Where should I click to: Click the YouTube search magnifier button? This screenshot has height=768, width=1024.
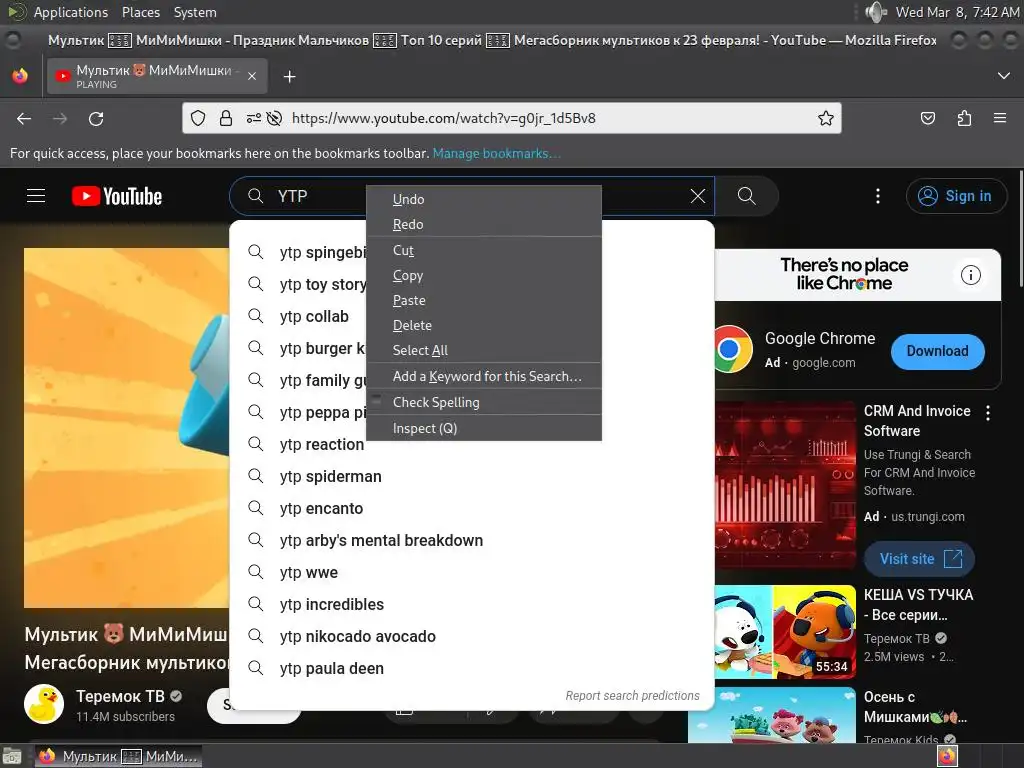tap(746, 196)
